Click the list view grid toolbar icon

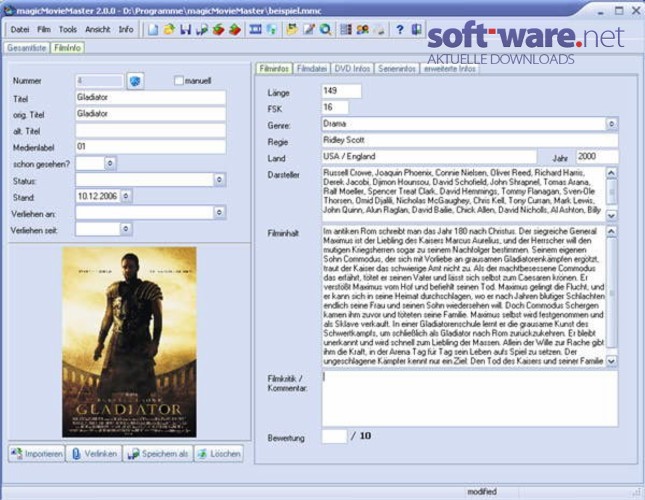point(346,30)
